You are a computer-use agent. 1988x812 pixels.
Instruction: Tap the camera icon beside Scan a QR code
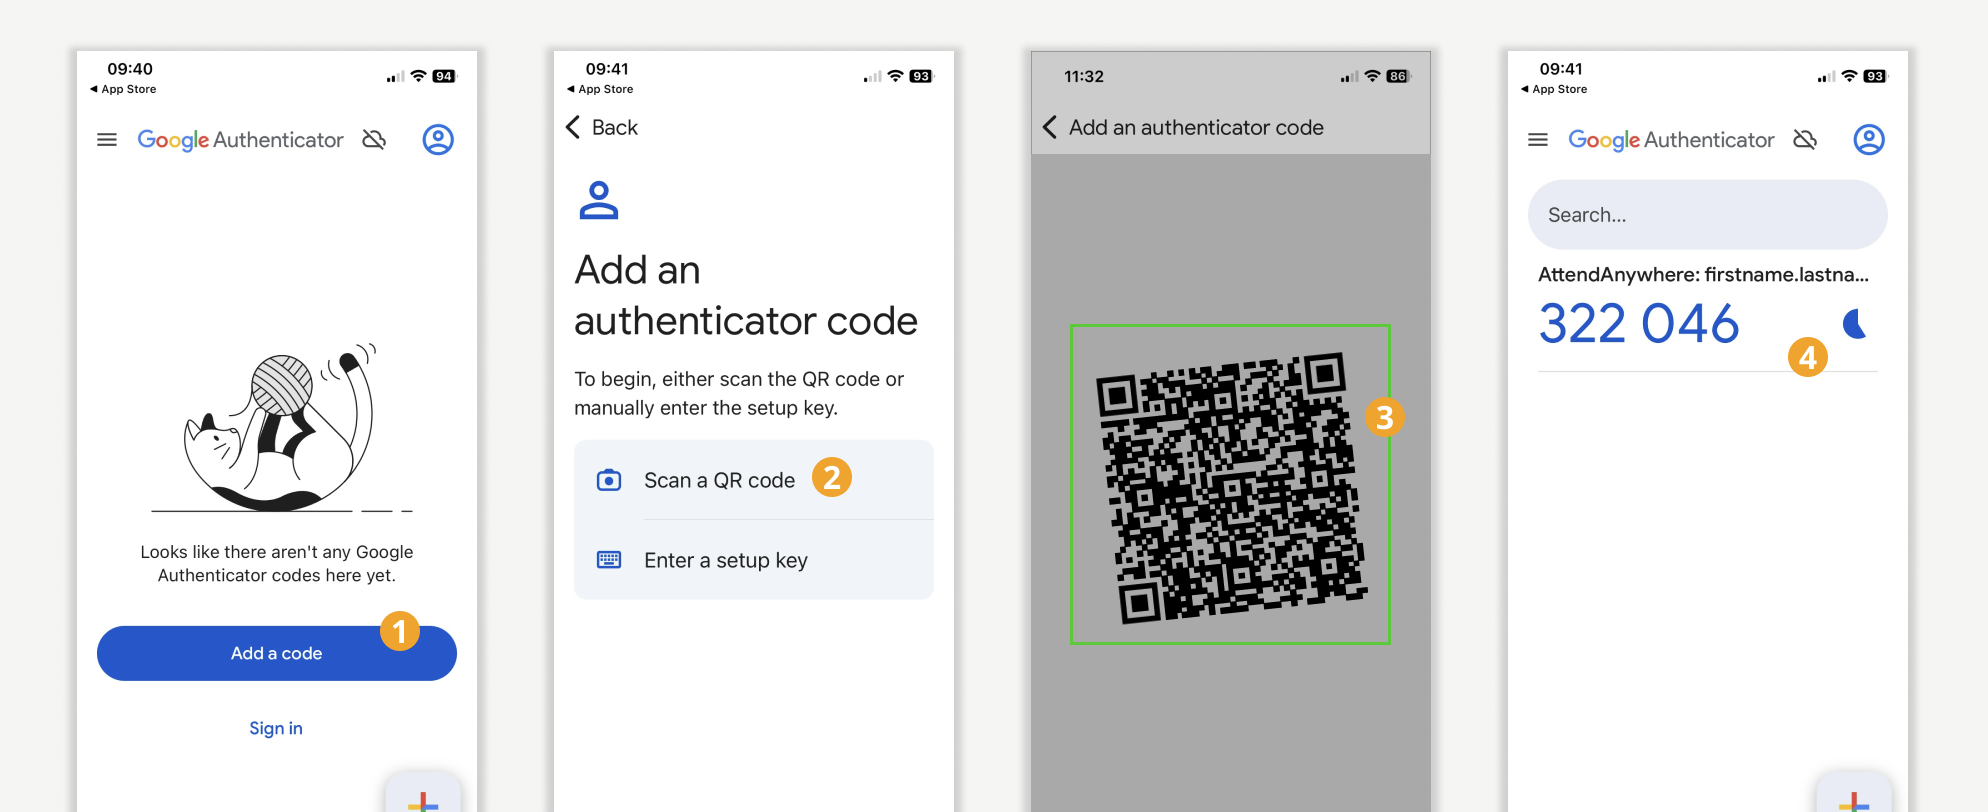tap(609, 480)
